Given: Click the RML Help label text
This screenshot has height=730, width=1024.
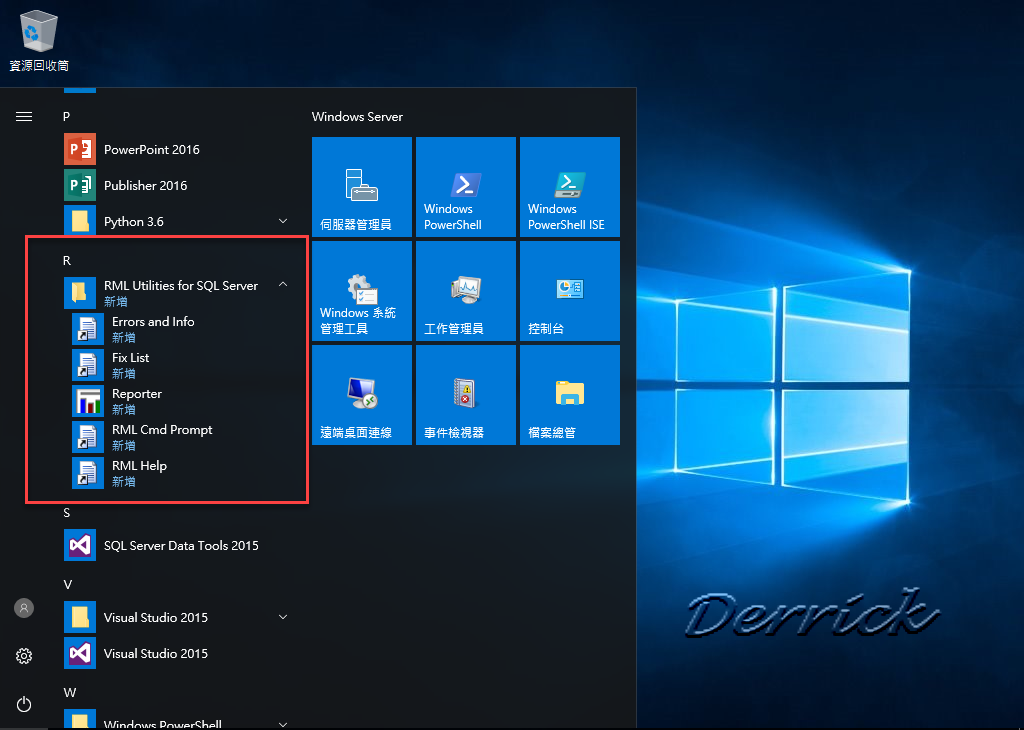Looking at the screenshot, I should click(139, 466).
